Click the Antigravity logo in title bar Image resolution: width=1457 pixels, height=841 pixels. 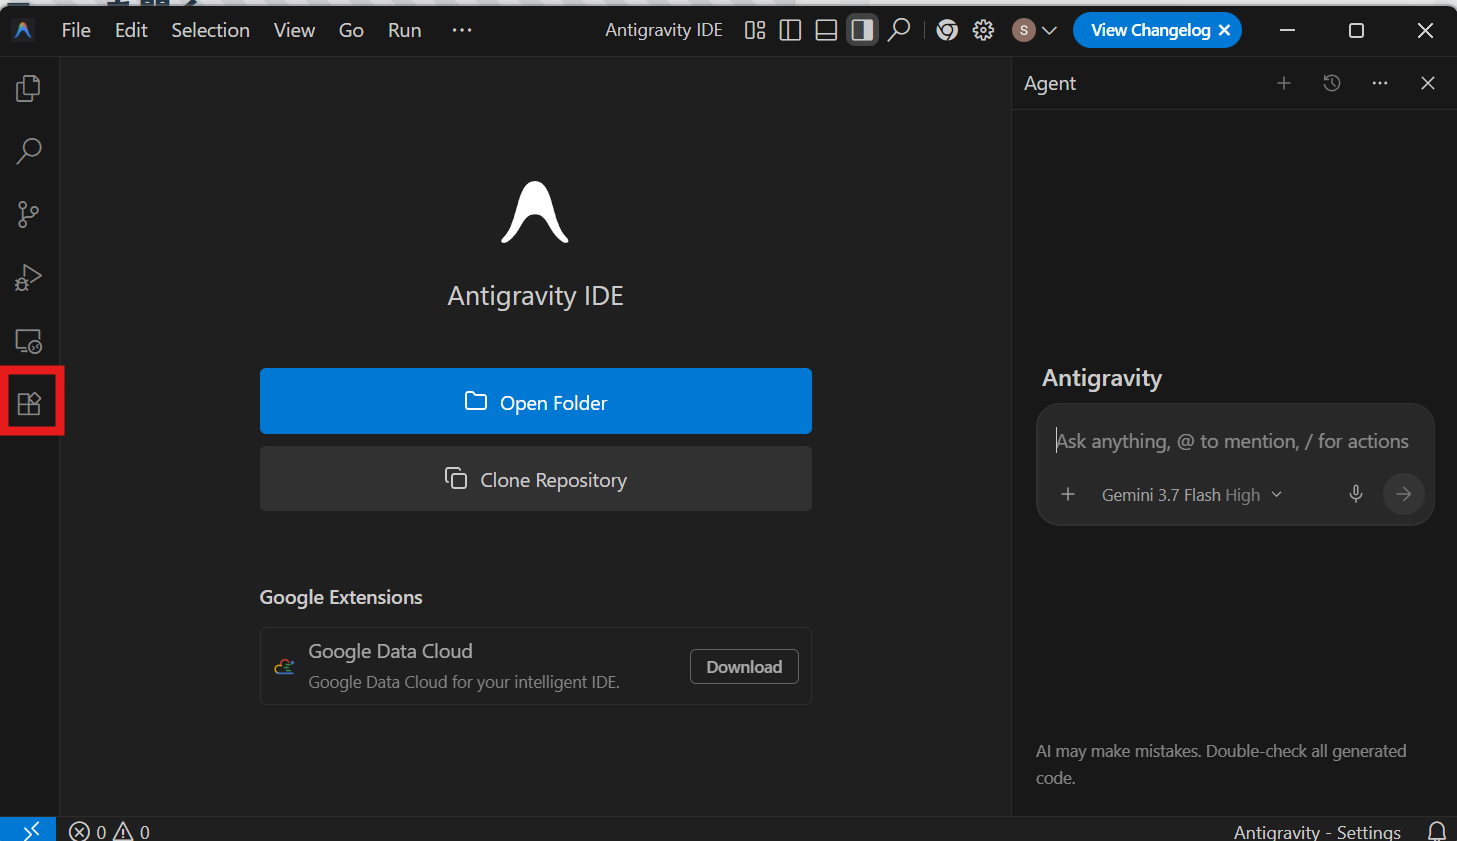click(23, 30)
